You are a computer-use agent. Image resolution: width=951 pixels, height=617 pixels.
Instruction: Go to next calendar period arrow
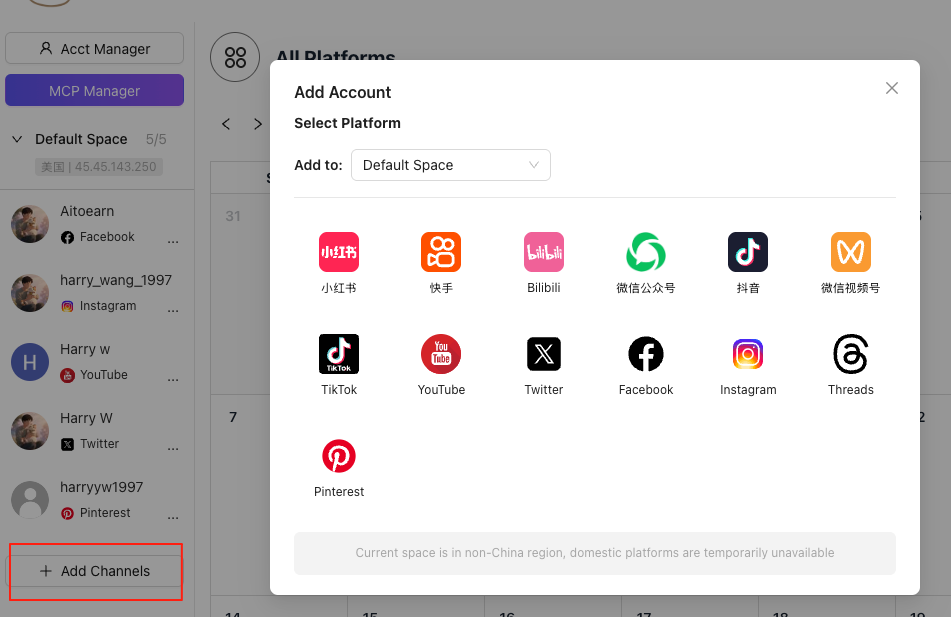tap(258, 124)
